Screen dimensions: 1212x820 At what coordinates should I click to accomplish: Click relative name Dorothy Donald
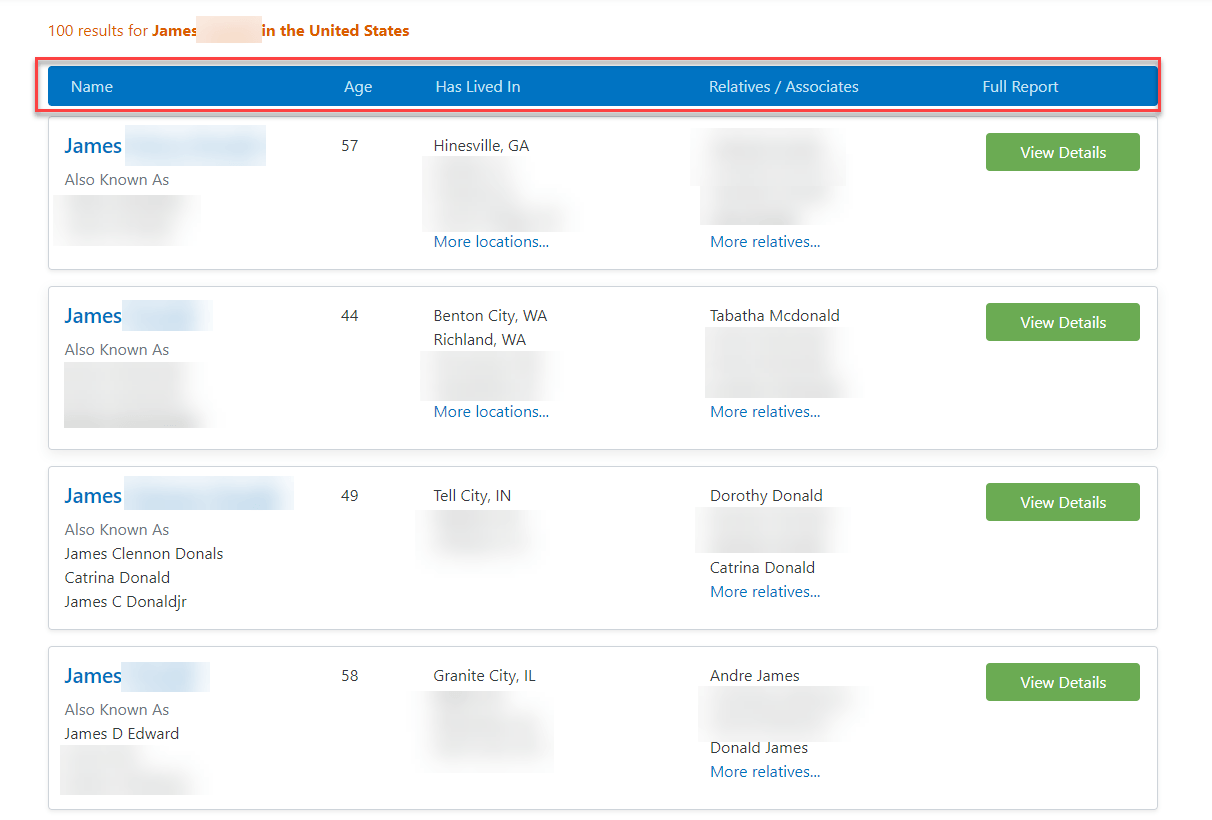click(766, 496)
